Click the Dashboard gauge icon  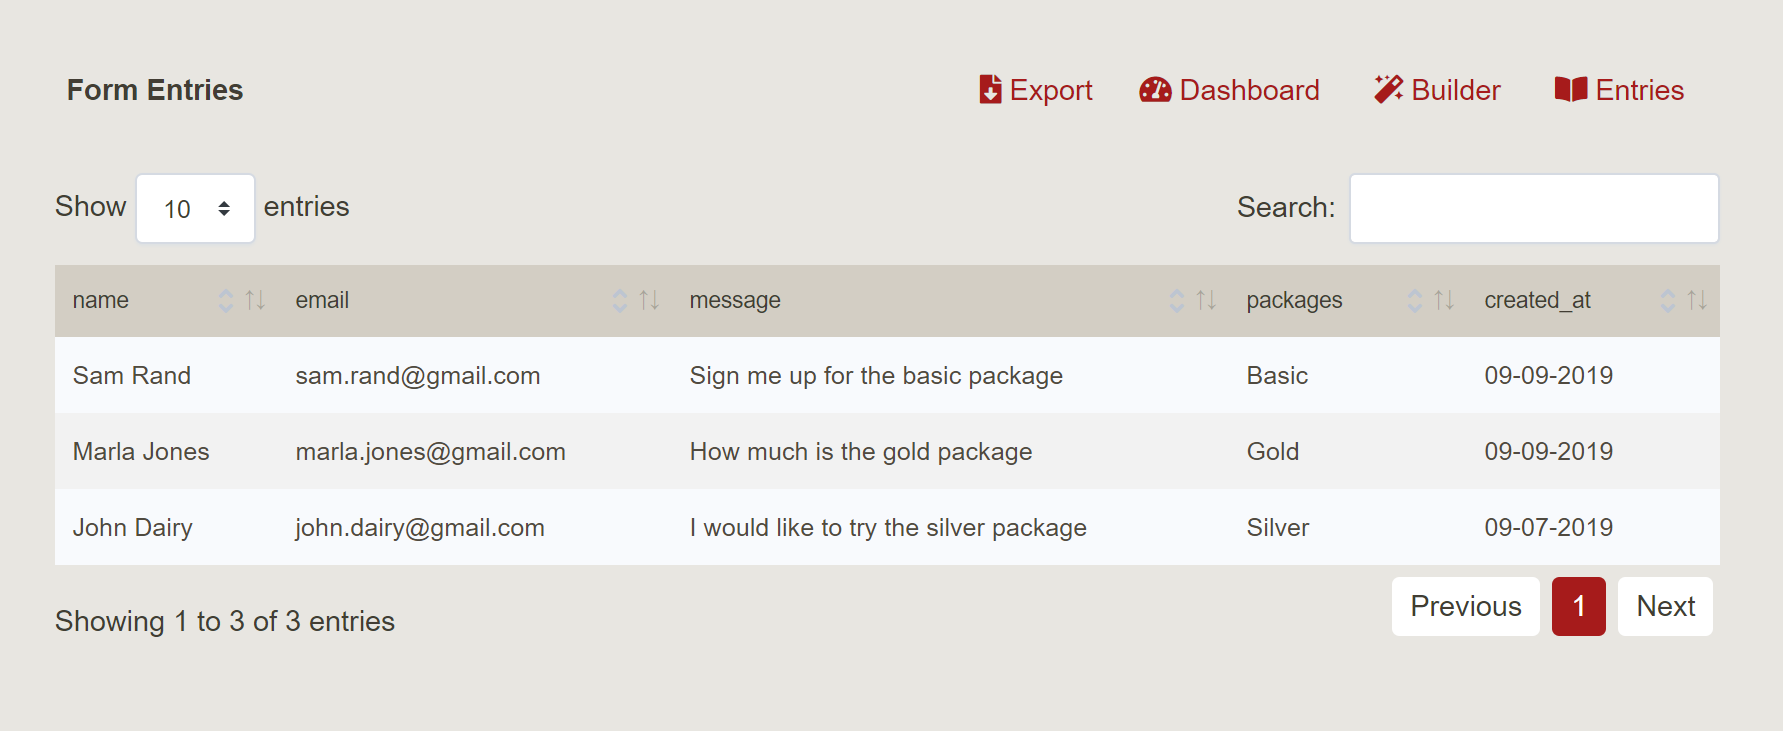(x=1155, y=90)
